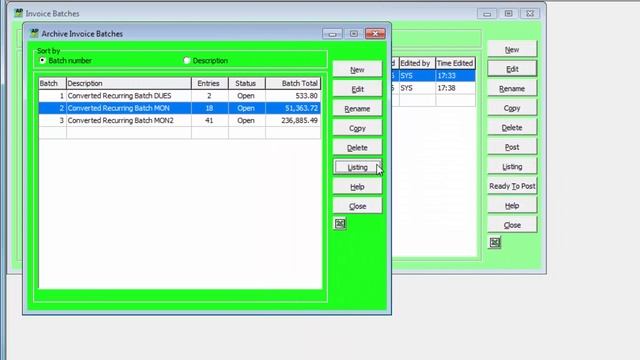Open Help in the Invoice Batches window
Image resolution: width=640 pixels, height=360 pixels.
(512, 206)
